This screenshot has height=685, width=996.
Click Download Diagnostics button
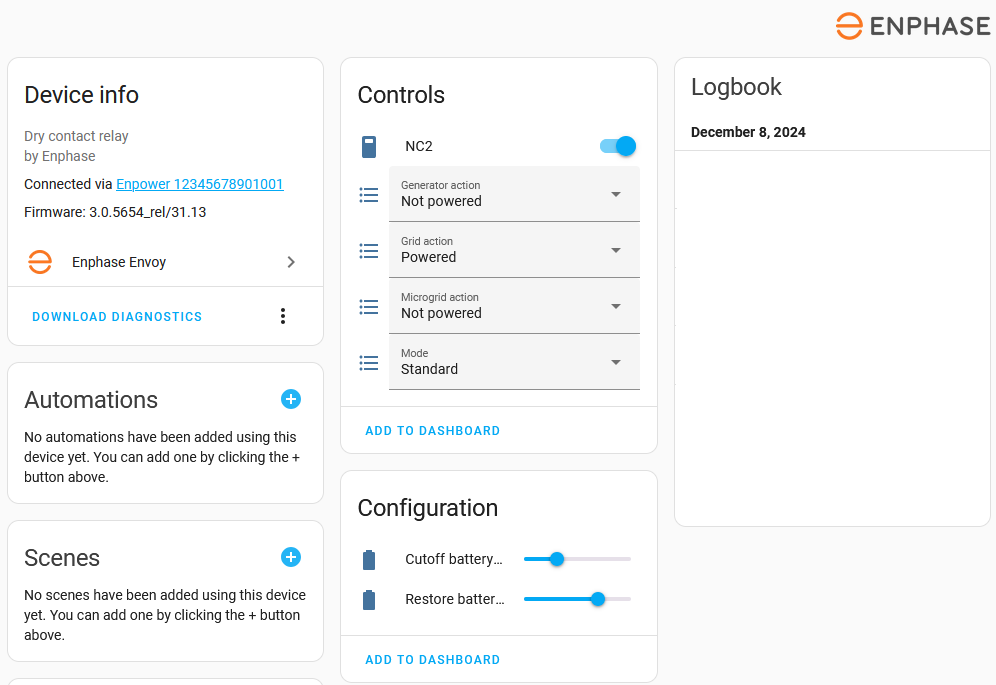117,317
